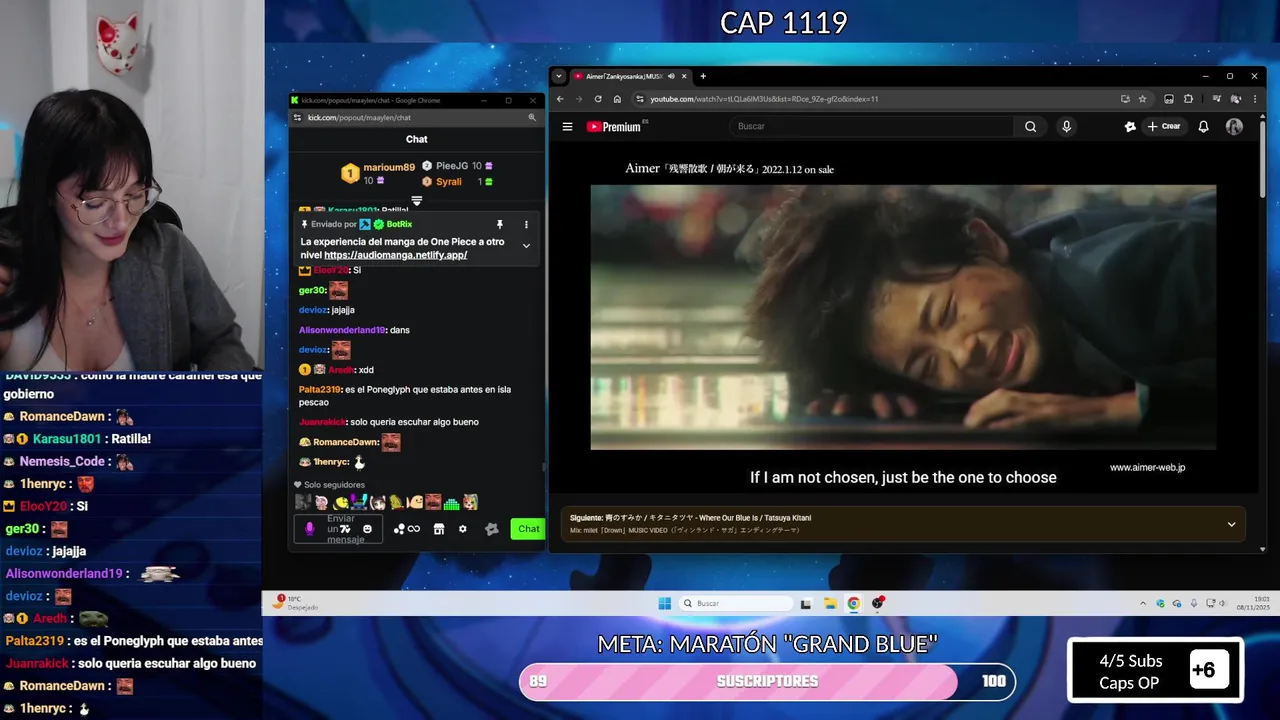This screenshot has height=720, width=1280.
Task: Close the Aimer Zankyosanka tab
Action: [684, 76]
